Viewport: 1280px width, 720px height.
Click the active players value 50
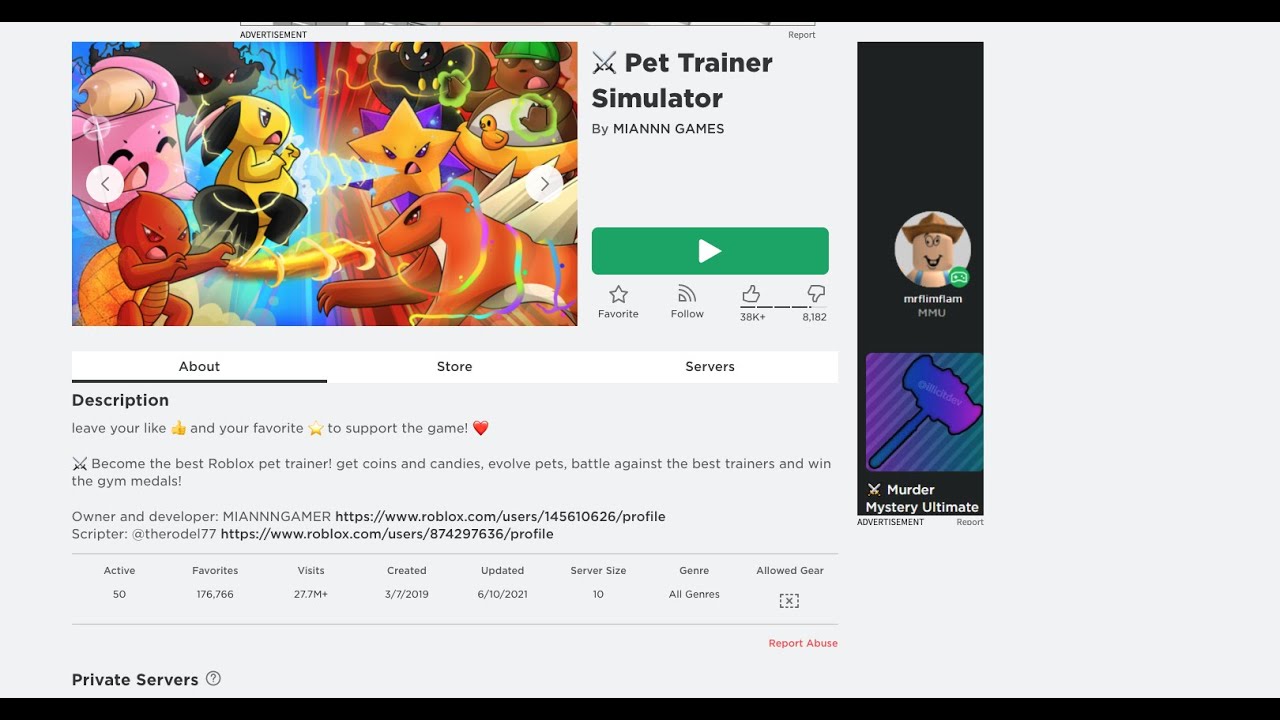[119, 594]
